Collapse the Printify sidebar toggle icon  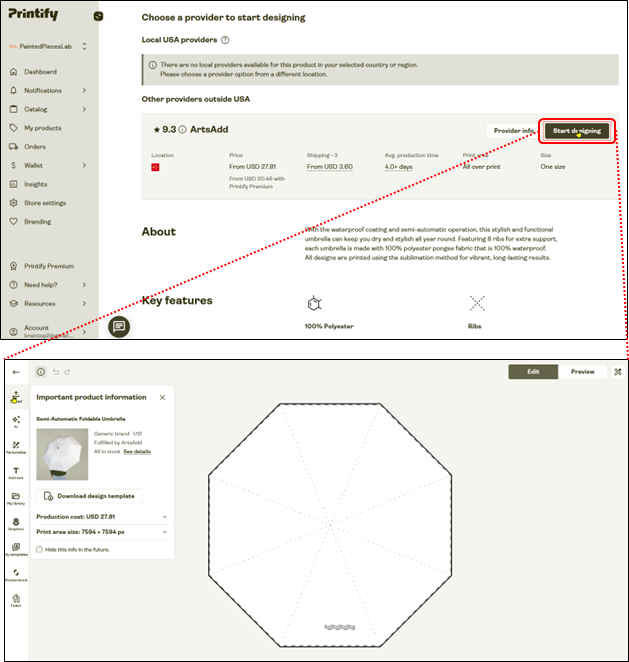(98, 16)
